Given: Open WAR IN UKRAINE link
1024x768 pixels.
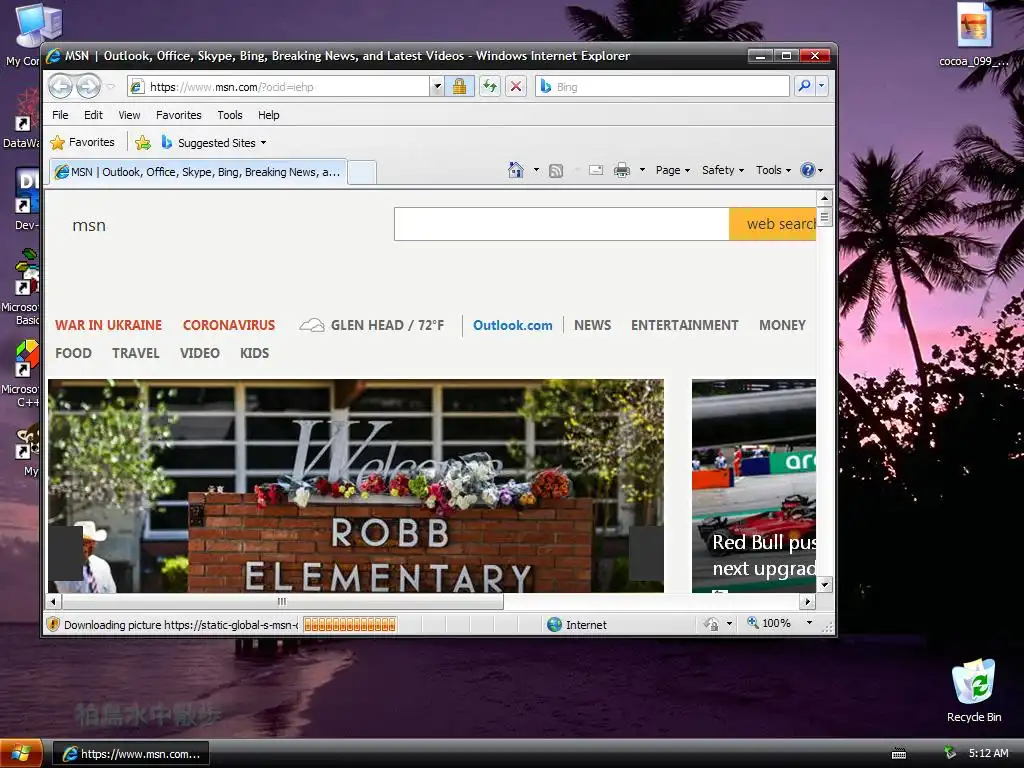Looking at the screenshot, I should tap(108, 325).
